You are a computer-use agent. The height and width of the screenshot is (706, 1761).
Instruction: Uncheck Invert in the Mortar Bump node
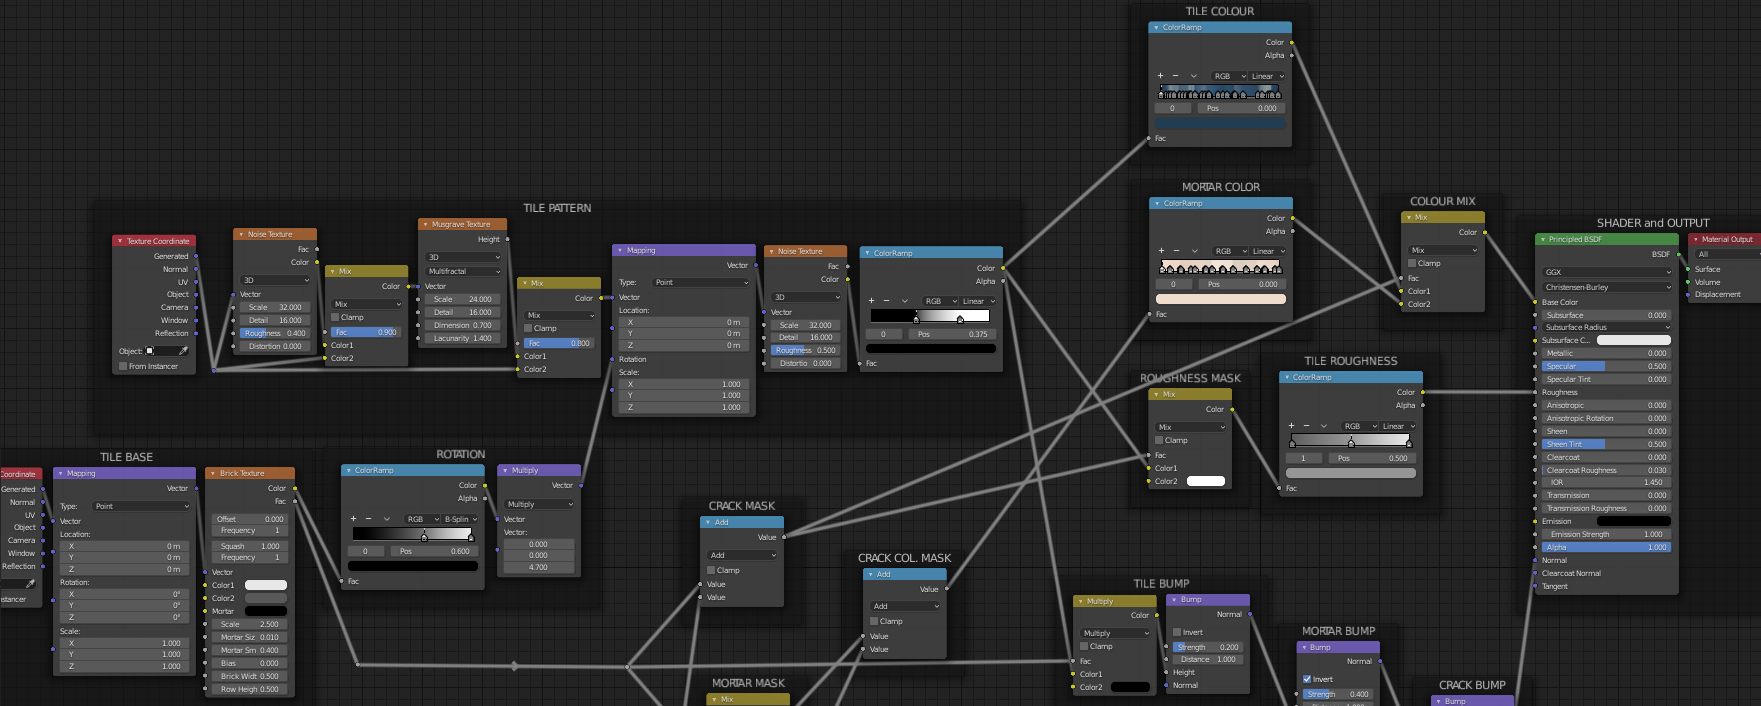click(x=1307, y=679)
